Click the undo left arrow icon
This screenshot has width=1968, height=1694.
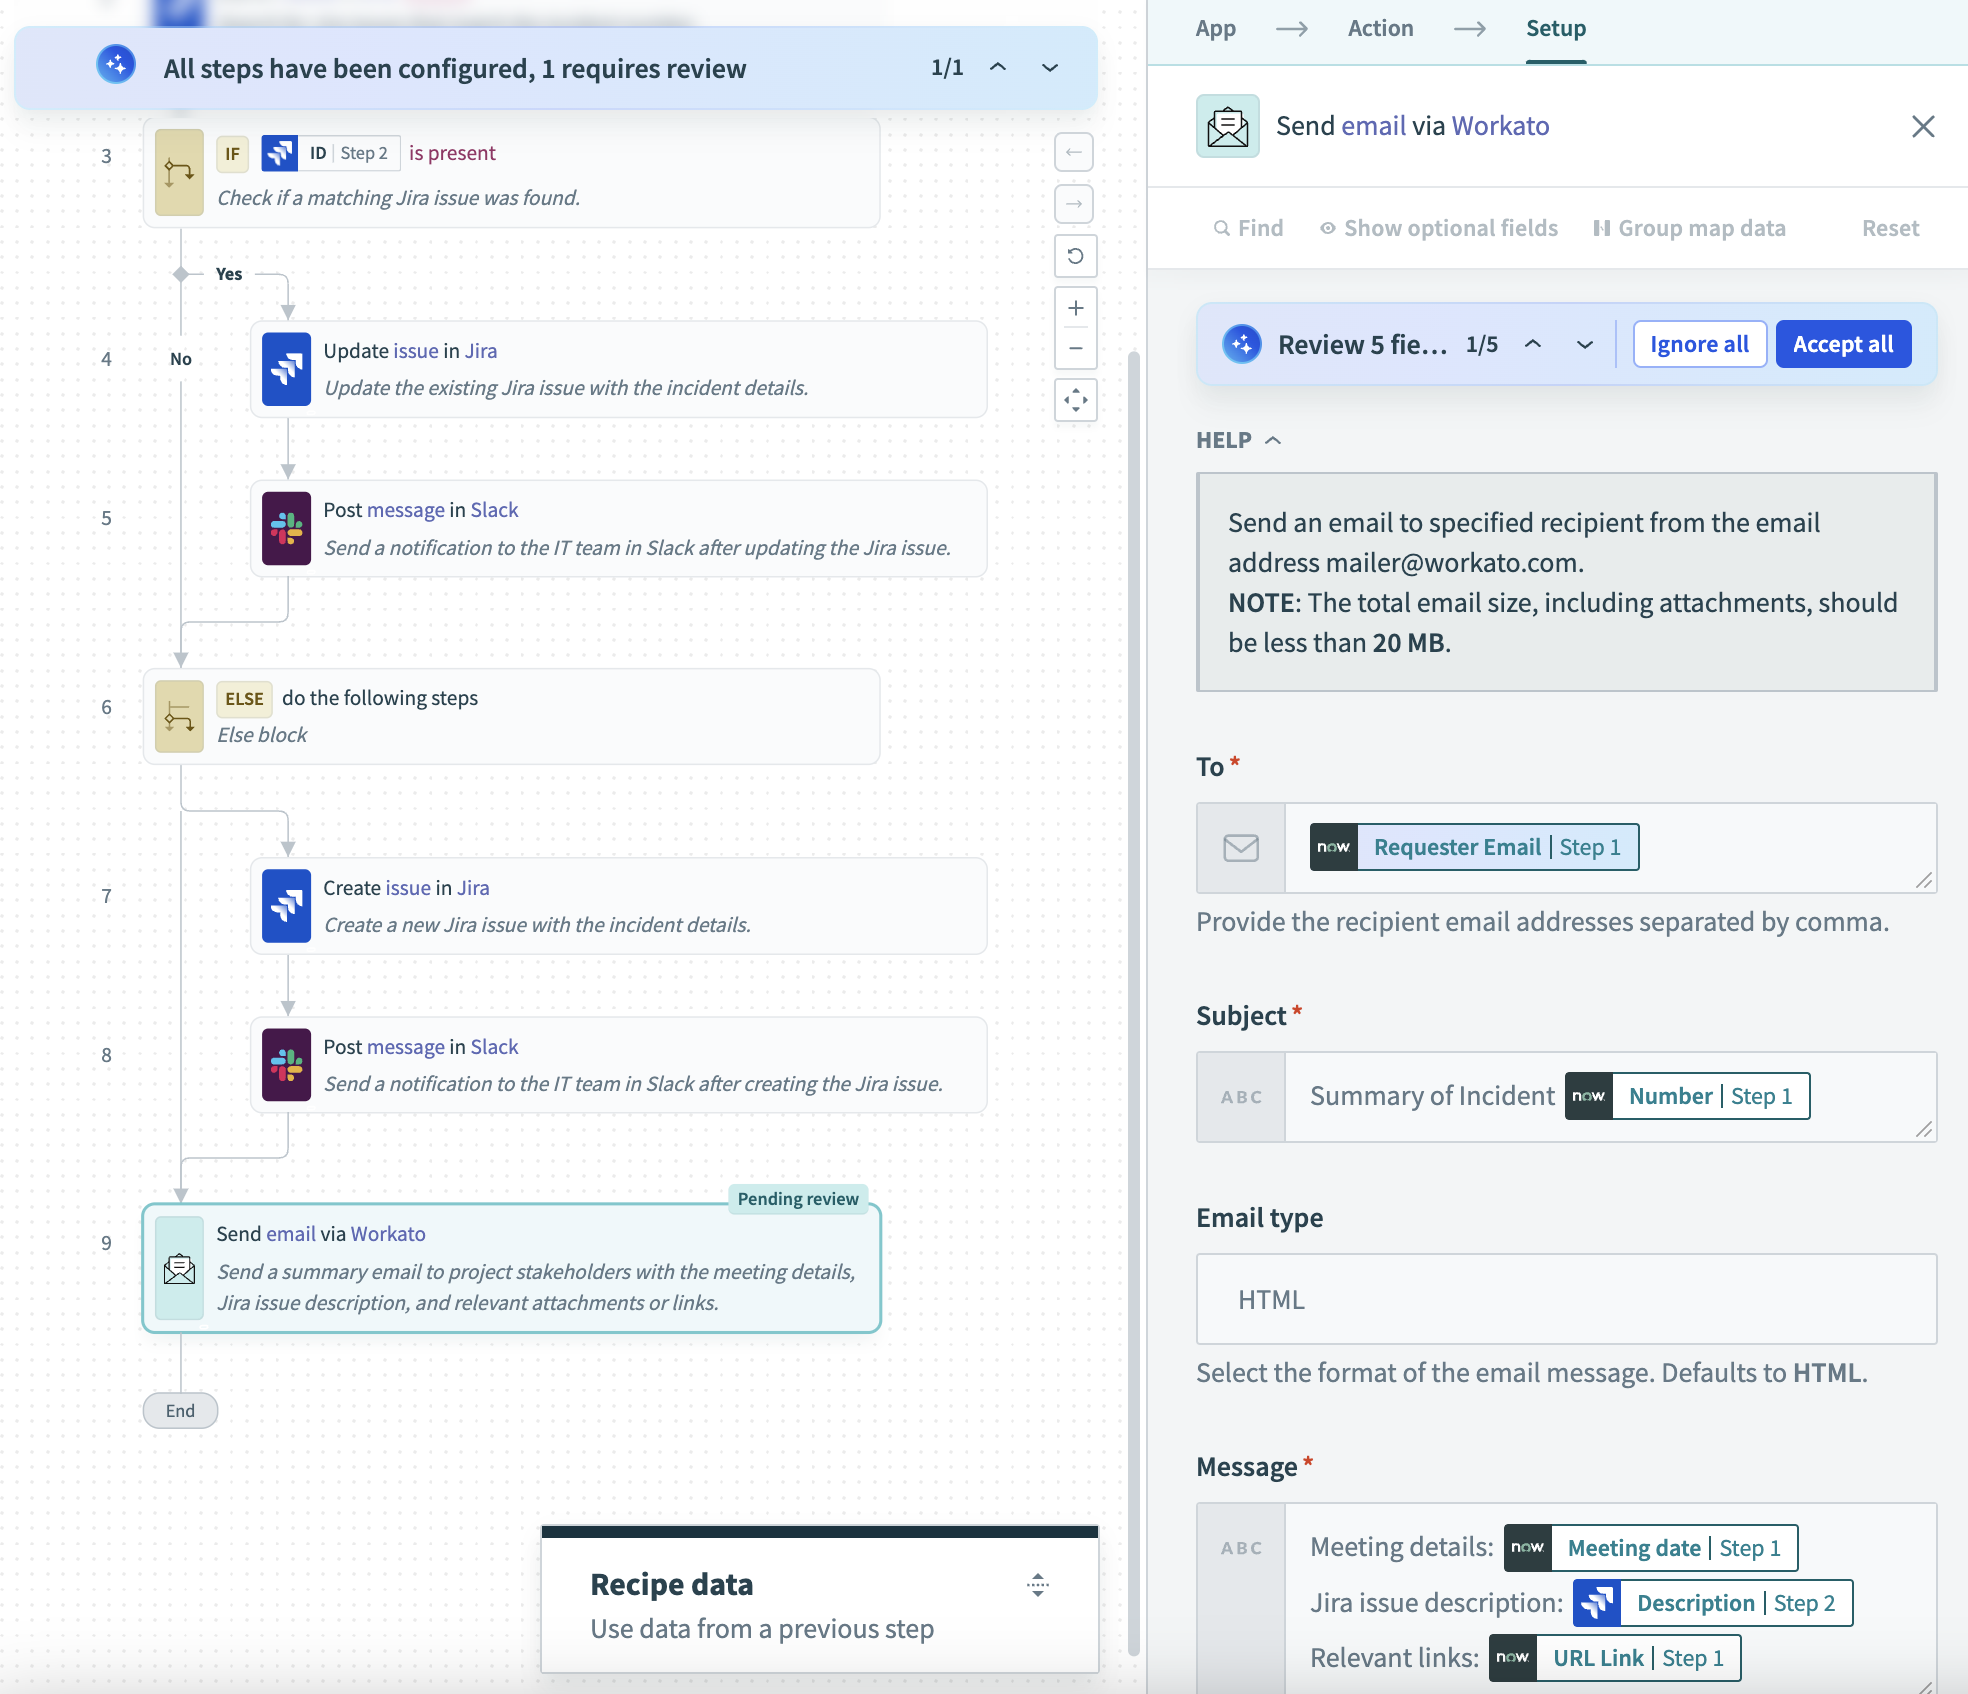1075,152
